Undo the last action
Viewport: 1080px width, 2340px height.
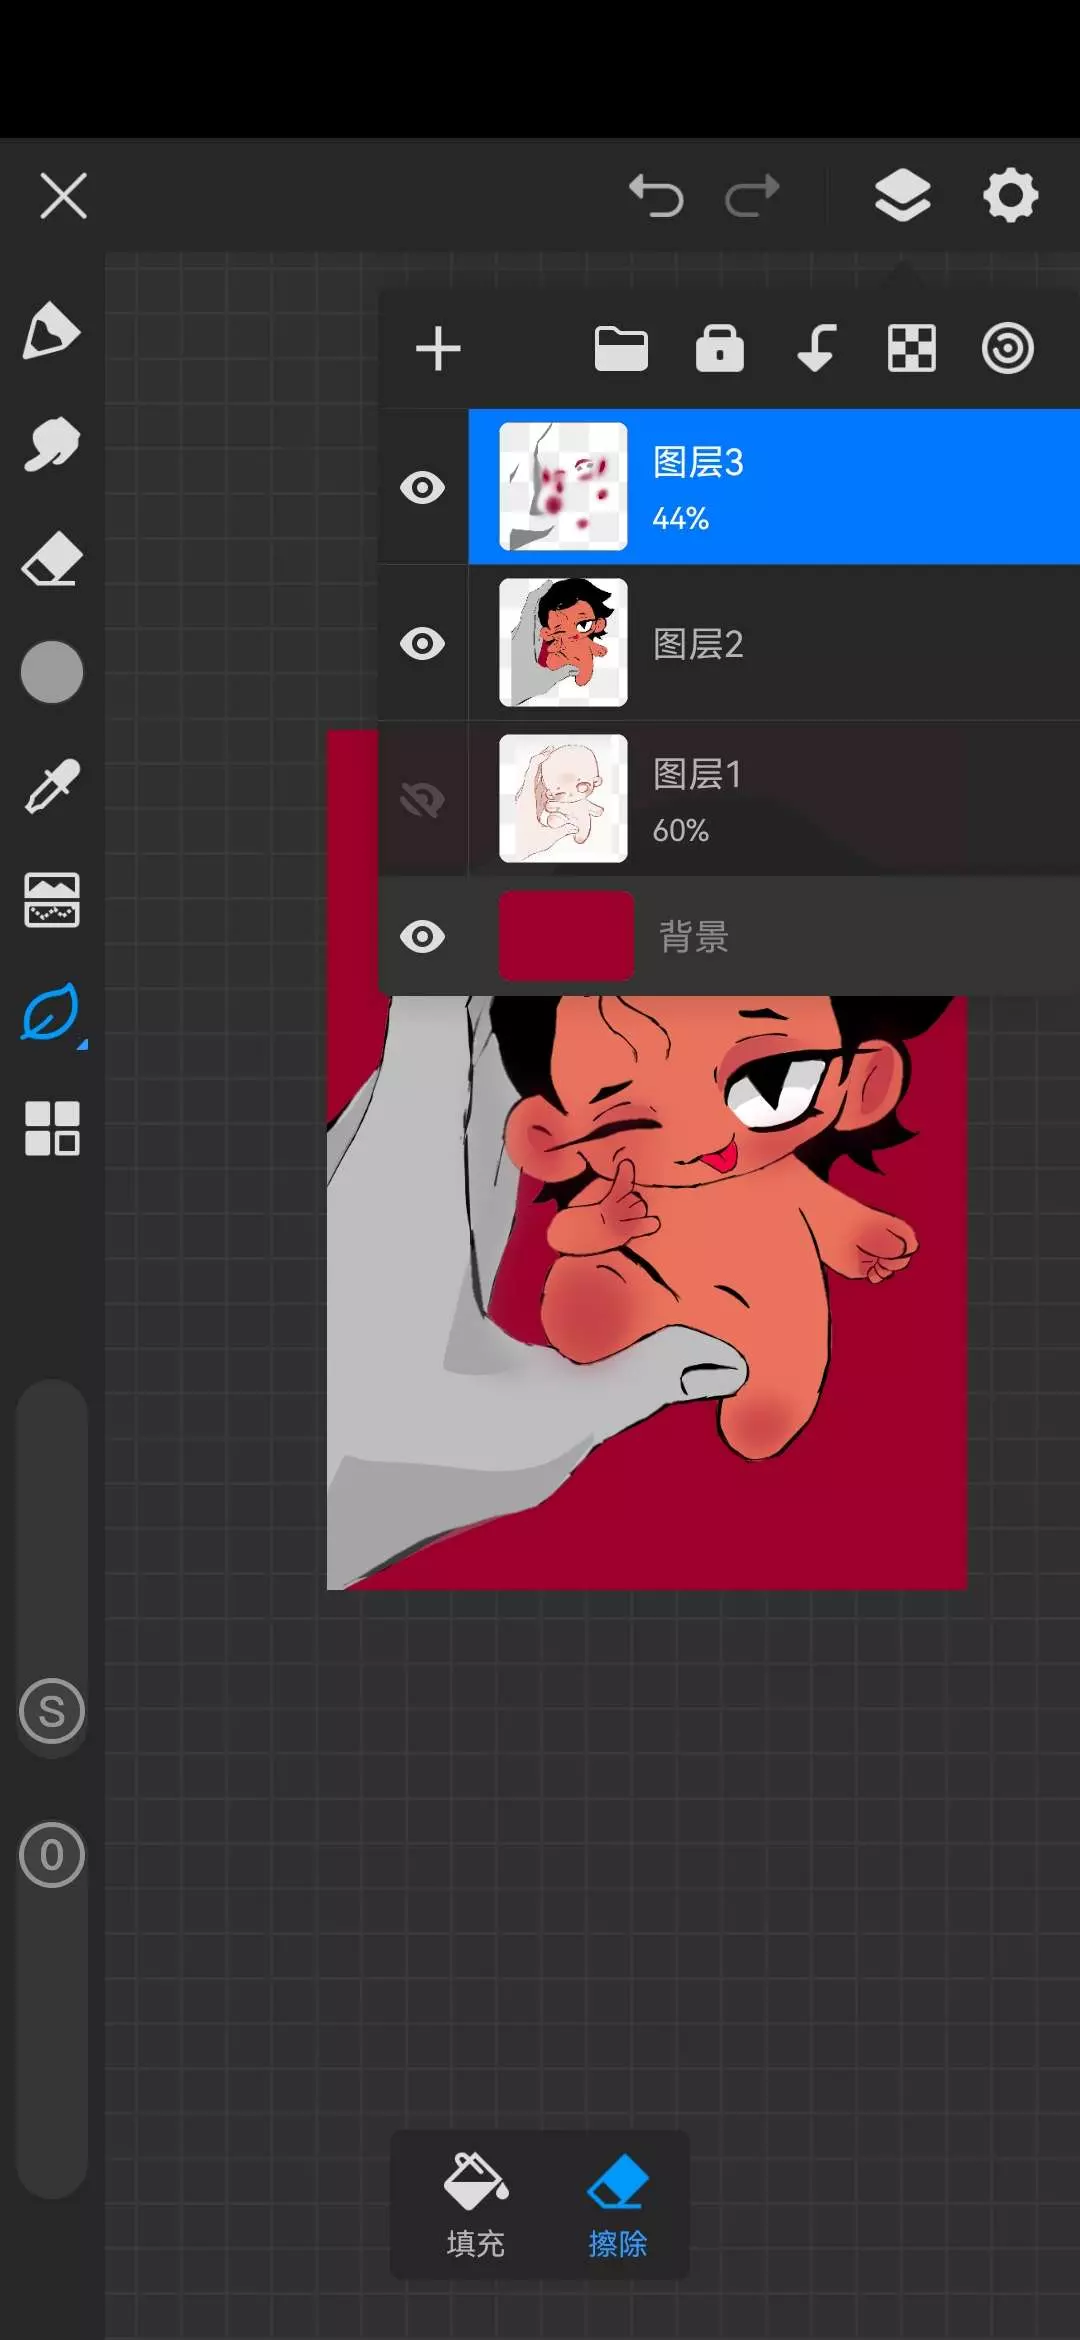[656, 195]
